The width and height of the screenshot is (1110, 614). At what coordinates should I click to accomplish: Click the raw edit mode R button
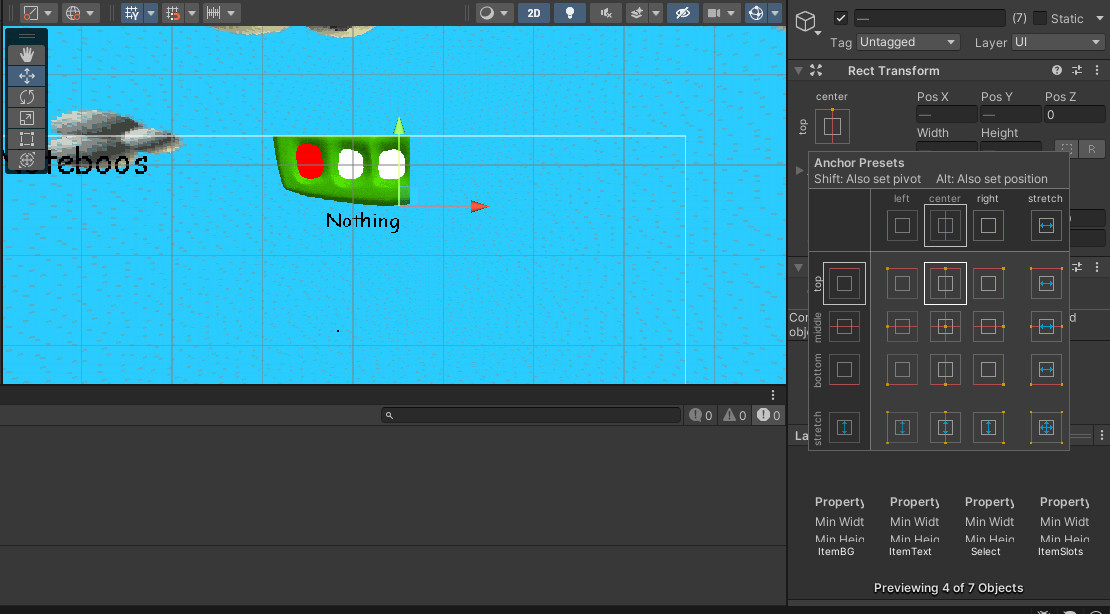pyautogui.click(x=1091, y=149)
